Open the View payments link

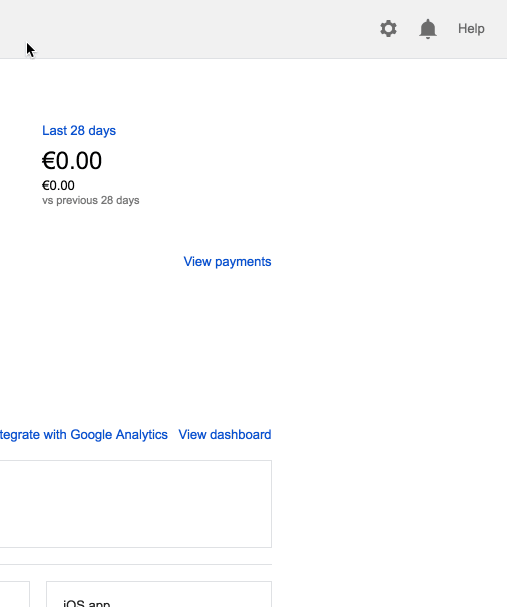point(227,262)
